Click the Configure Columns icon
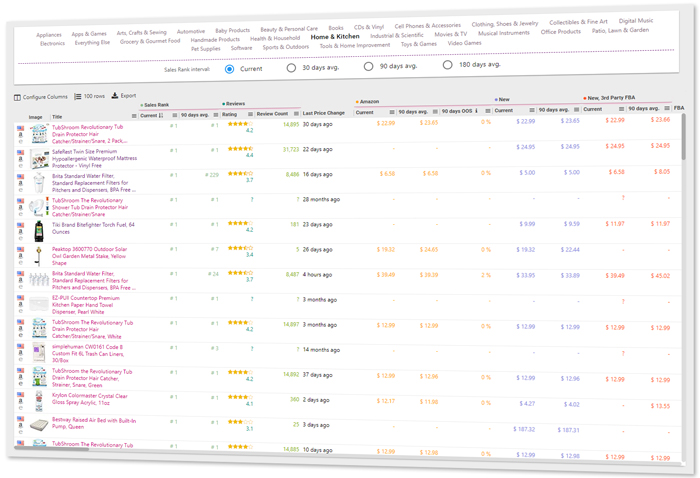The width and height of the screenshot is (700, 478). point(17,97)
